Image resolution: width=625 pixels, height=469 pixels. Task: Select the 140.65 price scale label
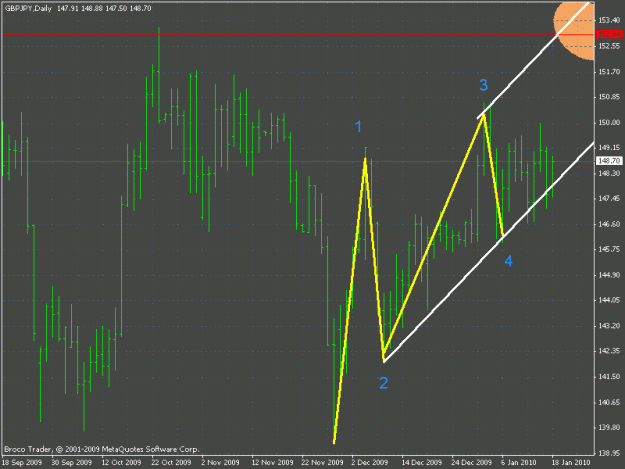click(609, 402)
